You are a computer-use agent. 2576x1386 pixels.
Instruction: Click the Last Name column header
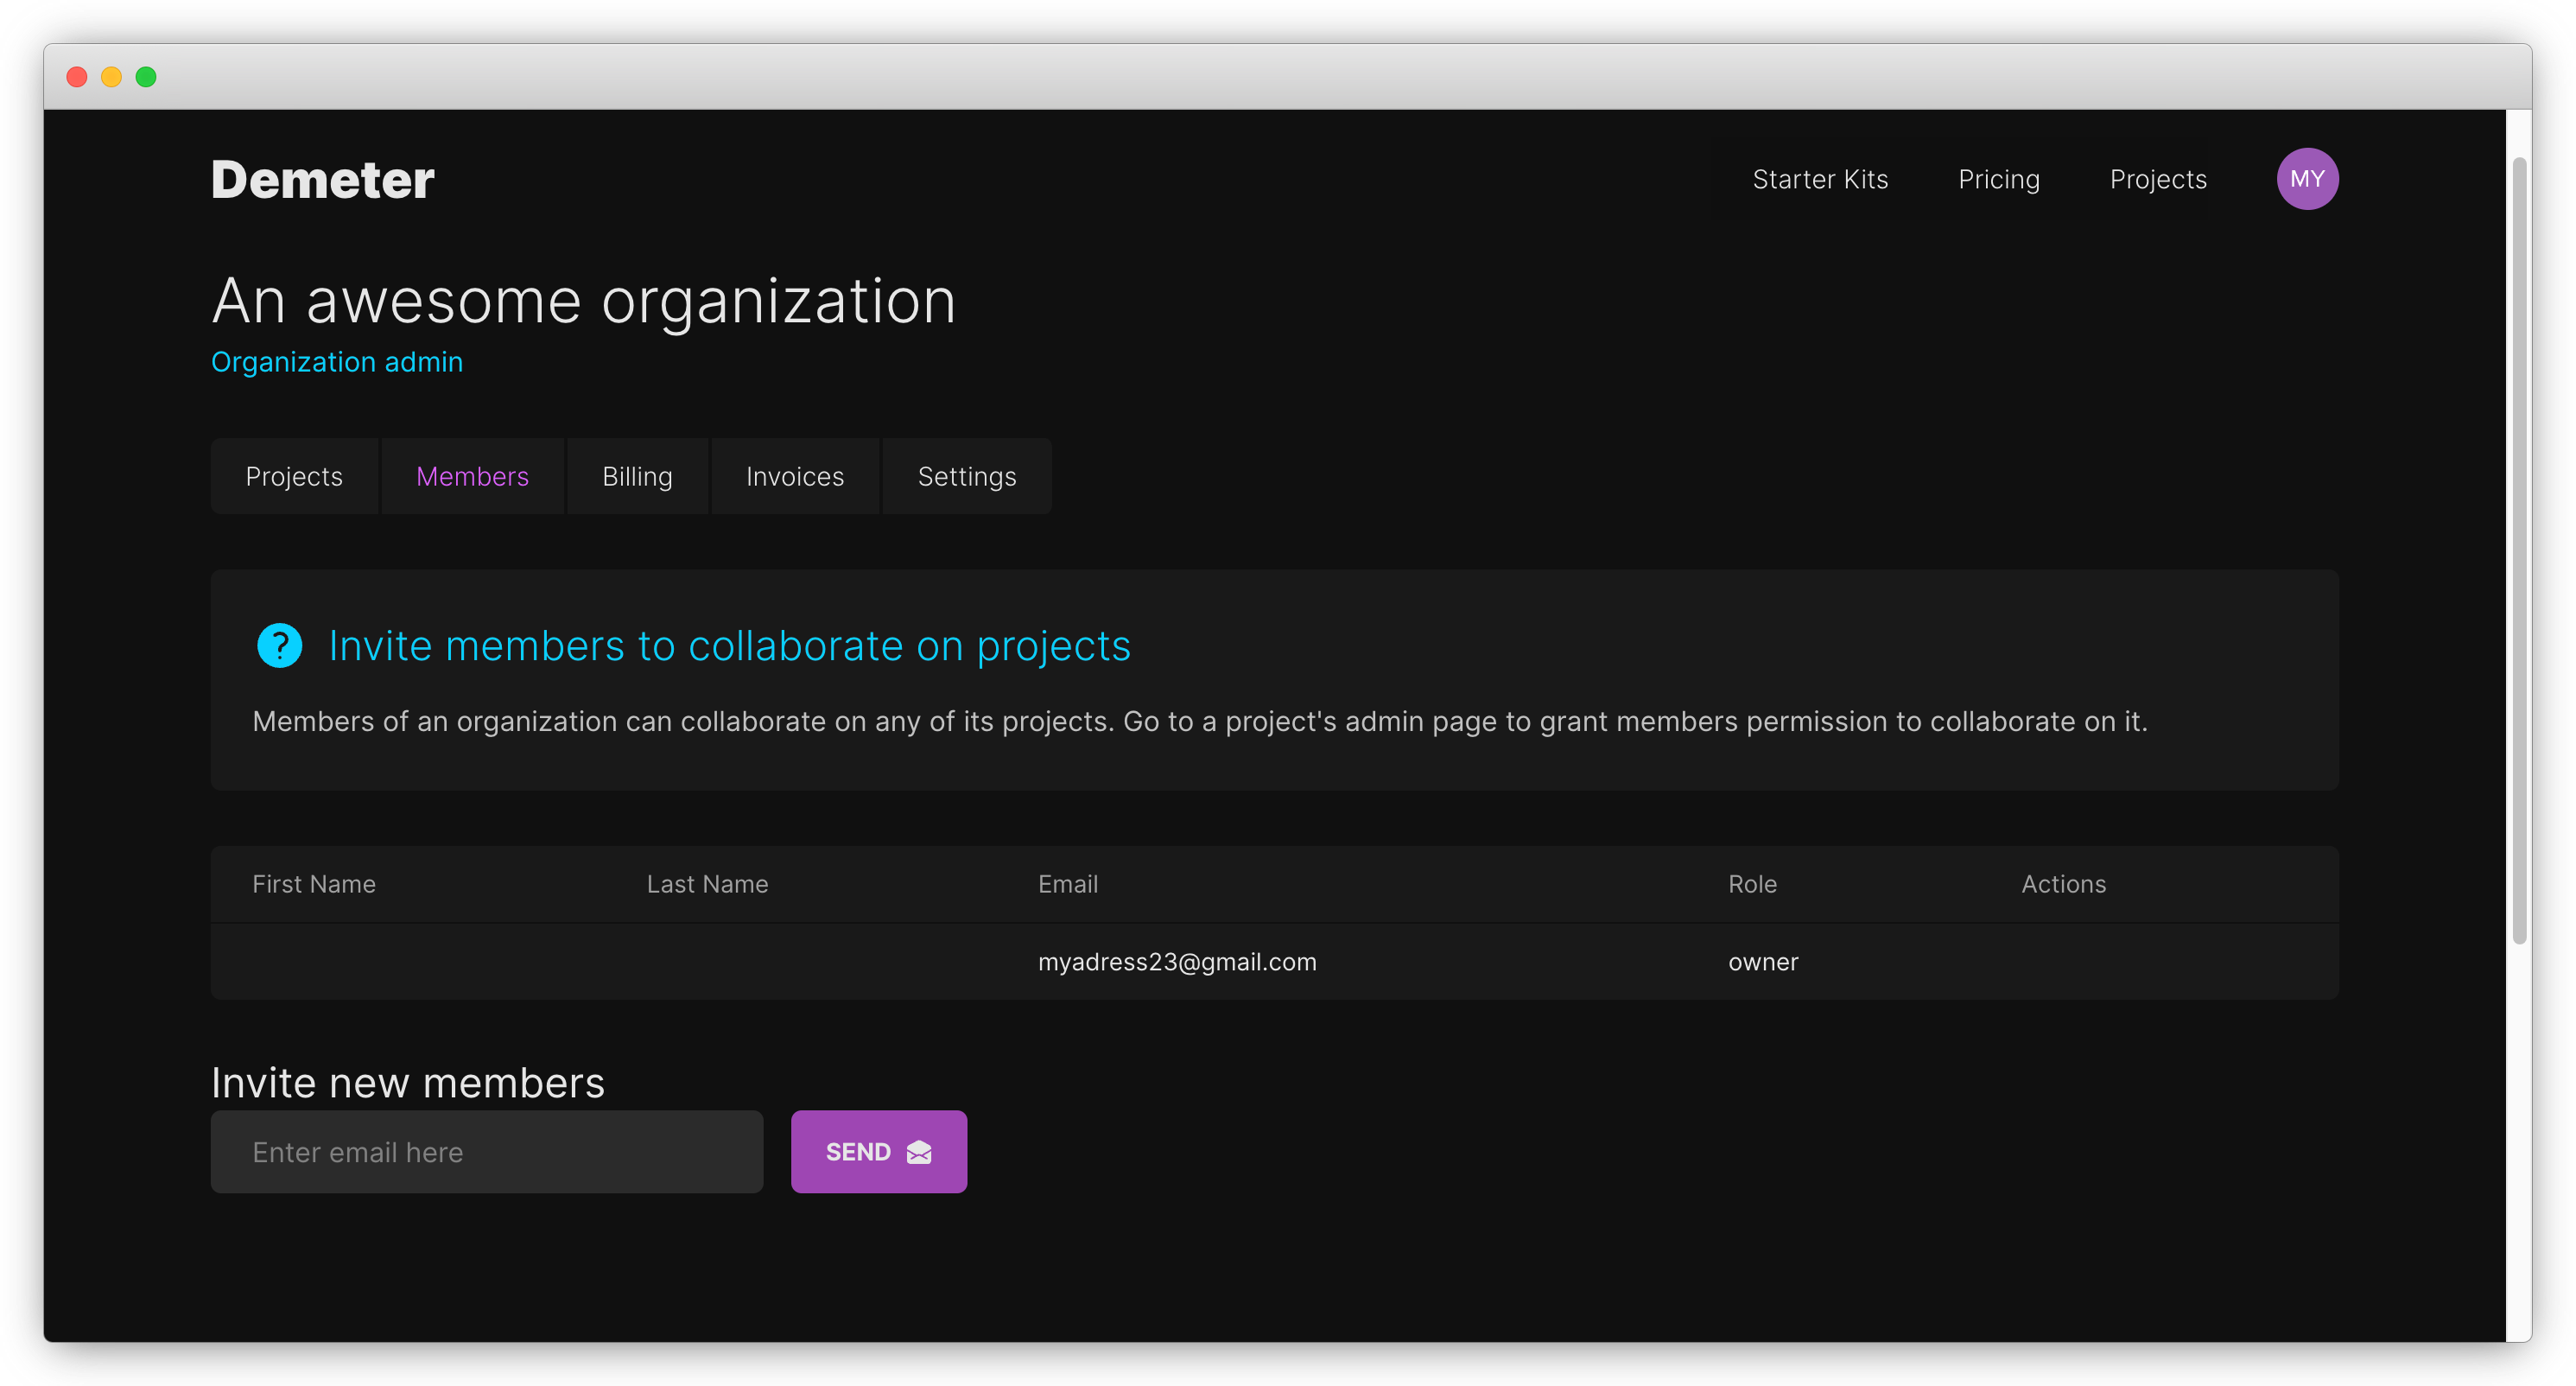(x=707, y=884)
